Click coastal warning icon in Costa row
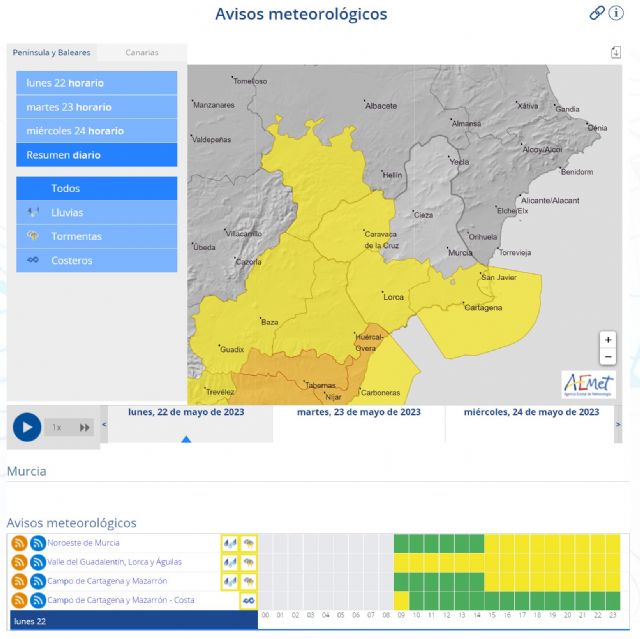640x639 pixels. (248, 601)
